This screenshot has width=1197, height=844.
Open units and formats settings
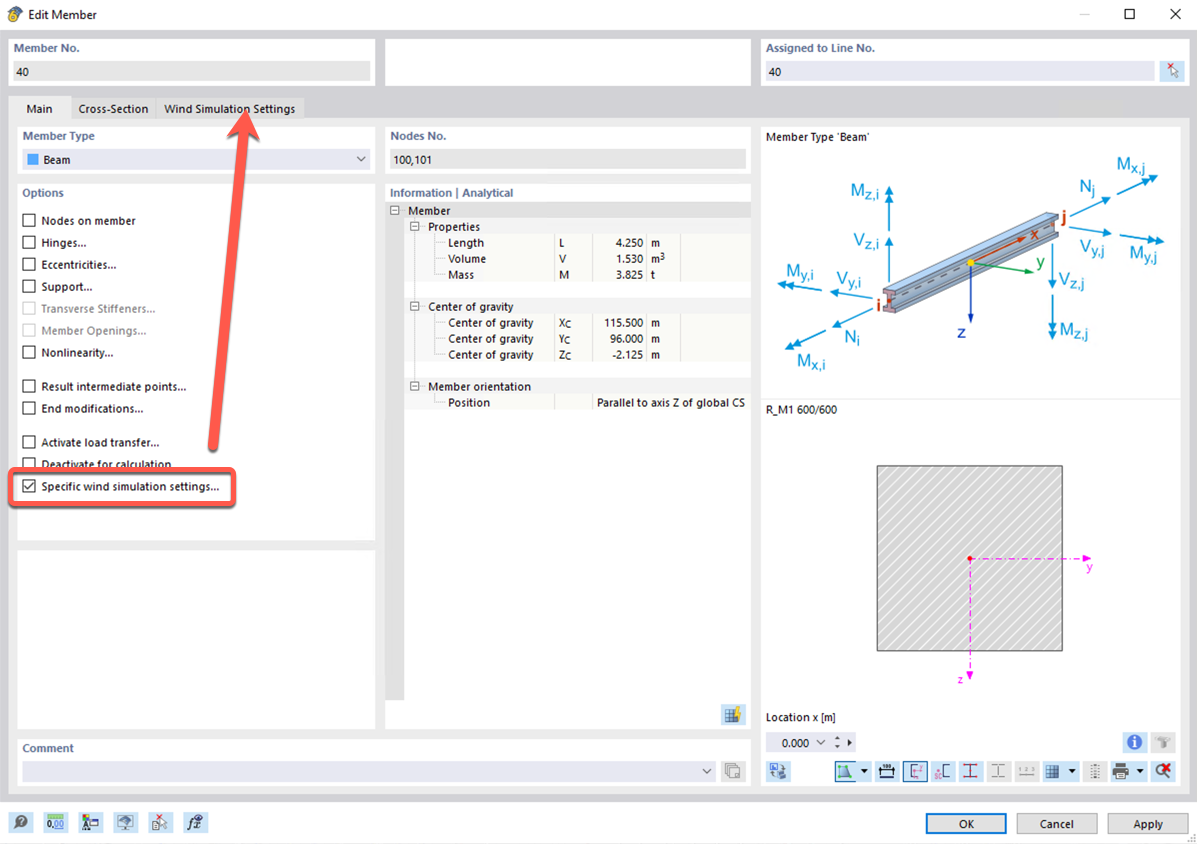90,822
